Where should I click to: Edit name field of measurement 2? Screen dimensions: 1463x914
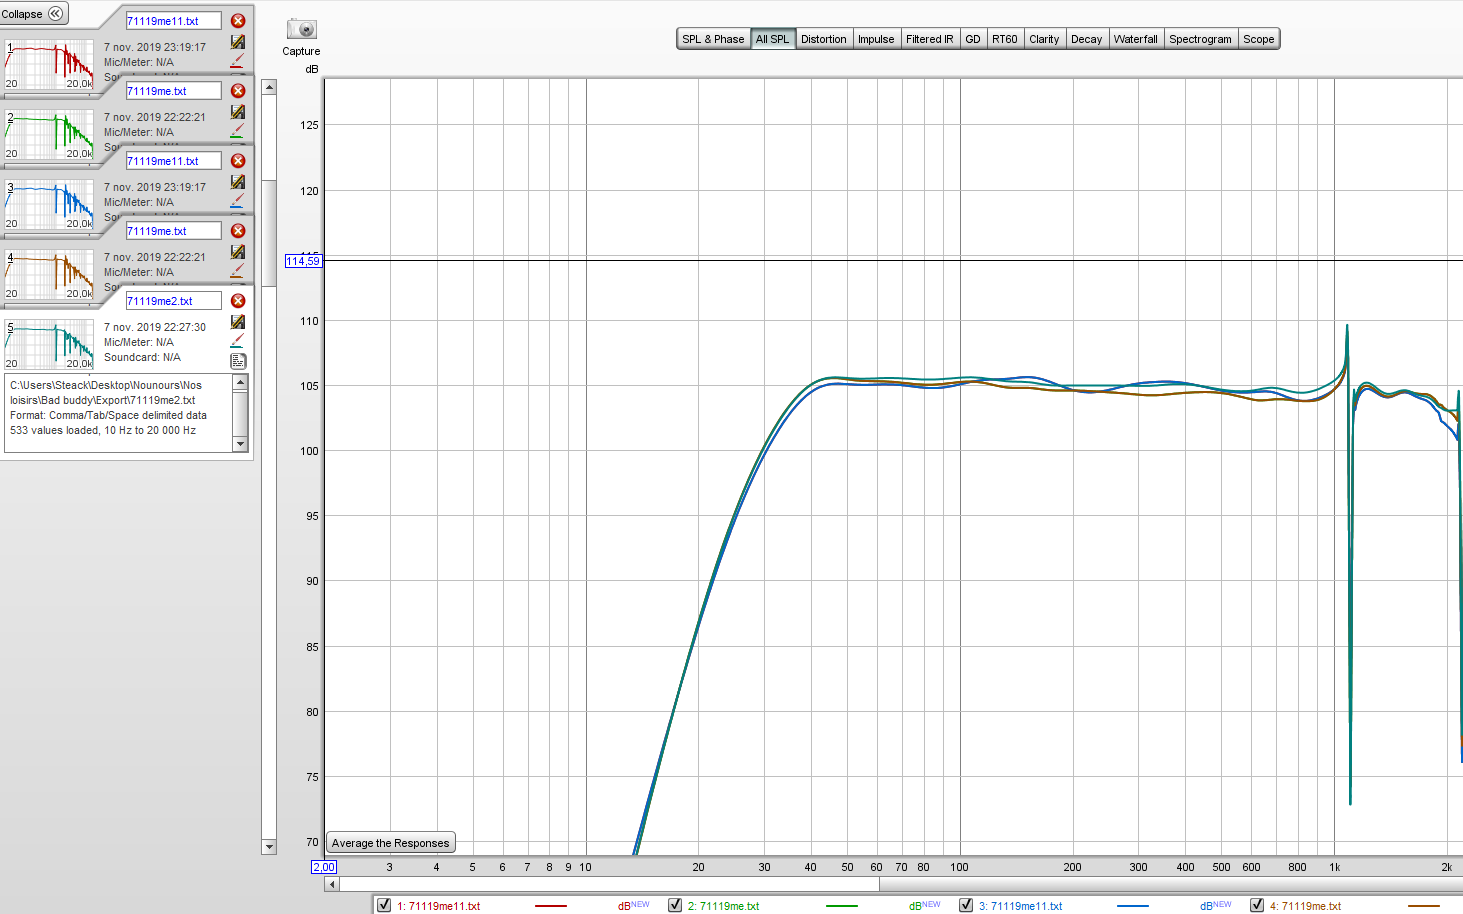click(173, 91)
